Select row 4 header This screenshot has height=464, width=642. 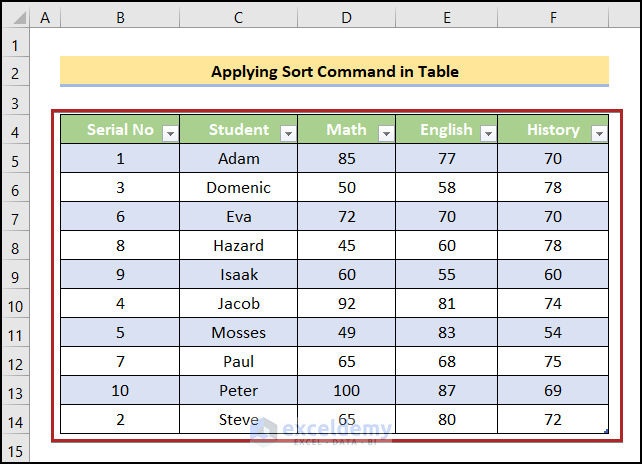coord(15,130)
